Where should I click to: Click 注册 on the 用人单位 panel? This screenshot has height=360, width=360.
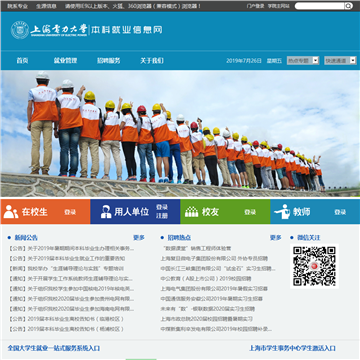click(162, 216)
